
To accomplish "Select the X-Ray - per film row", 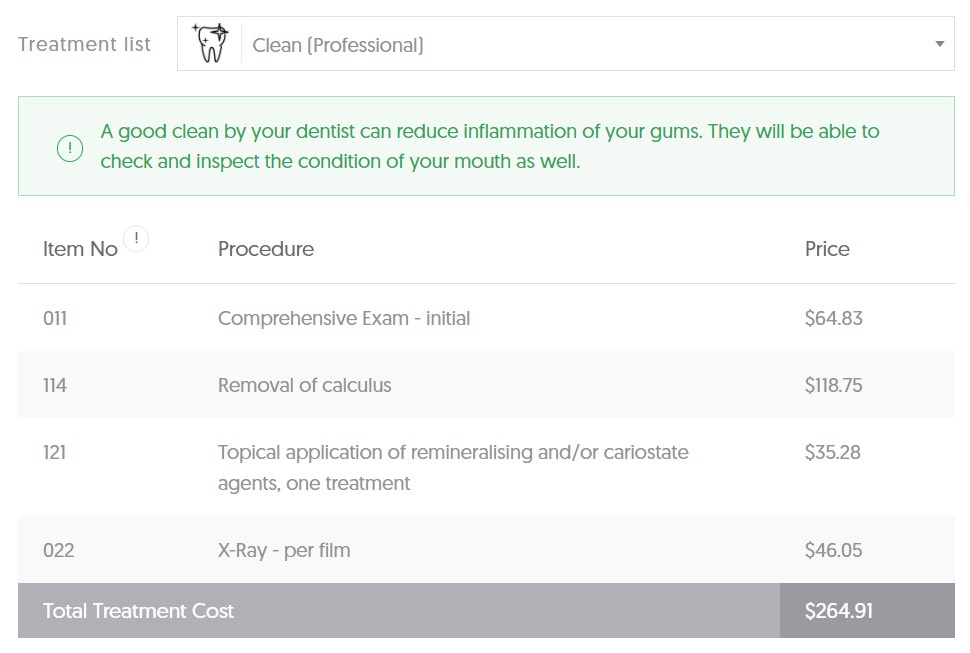I will pos(486,550).
